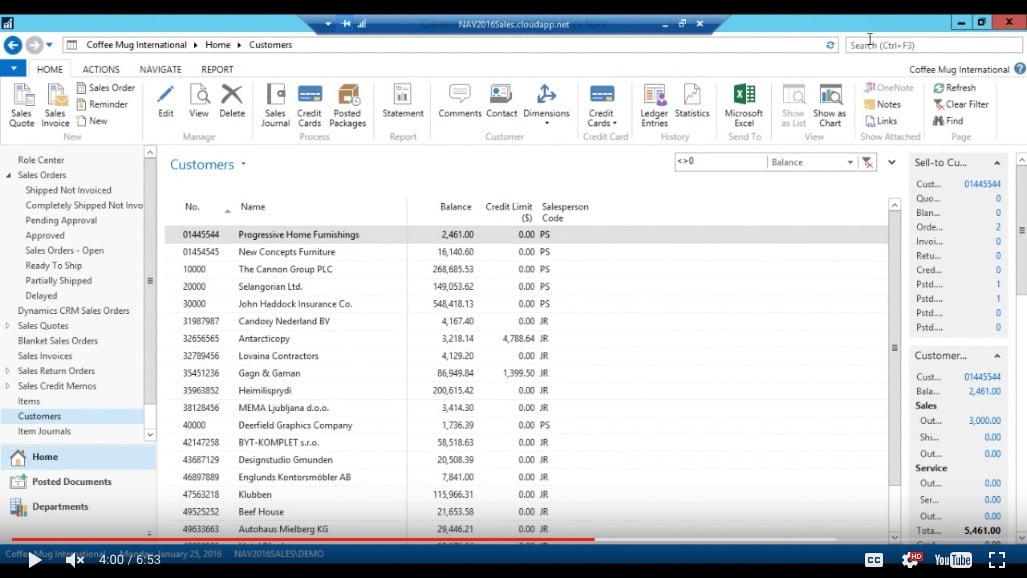Show customer Statistics

click(692, 101)
